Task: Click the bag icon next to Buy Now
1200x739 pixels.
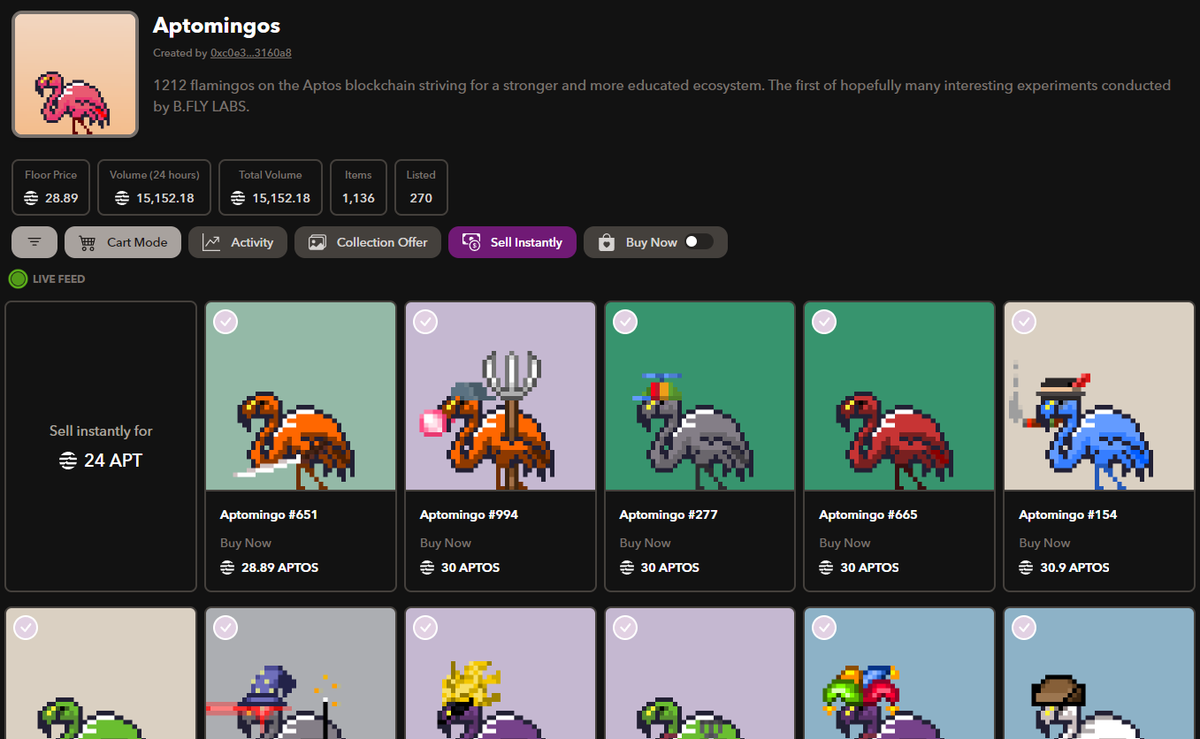Action: coord(606,242)
